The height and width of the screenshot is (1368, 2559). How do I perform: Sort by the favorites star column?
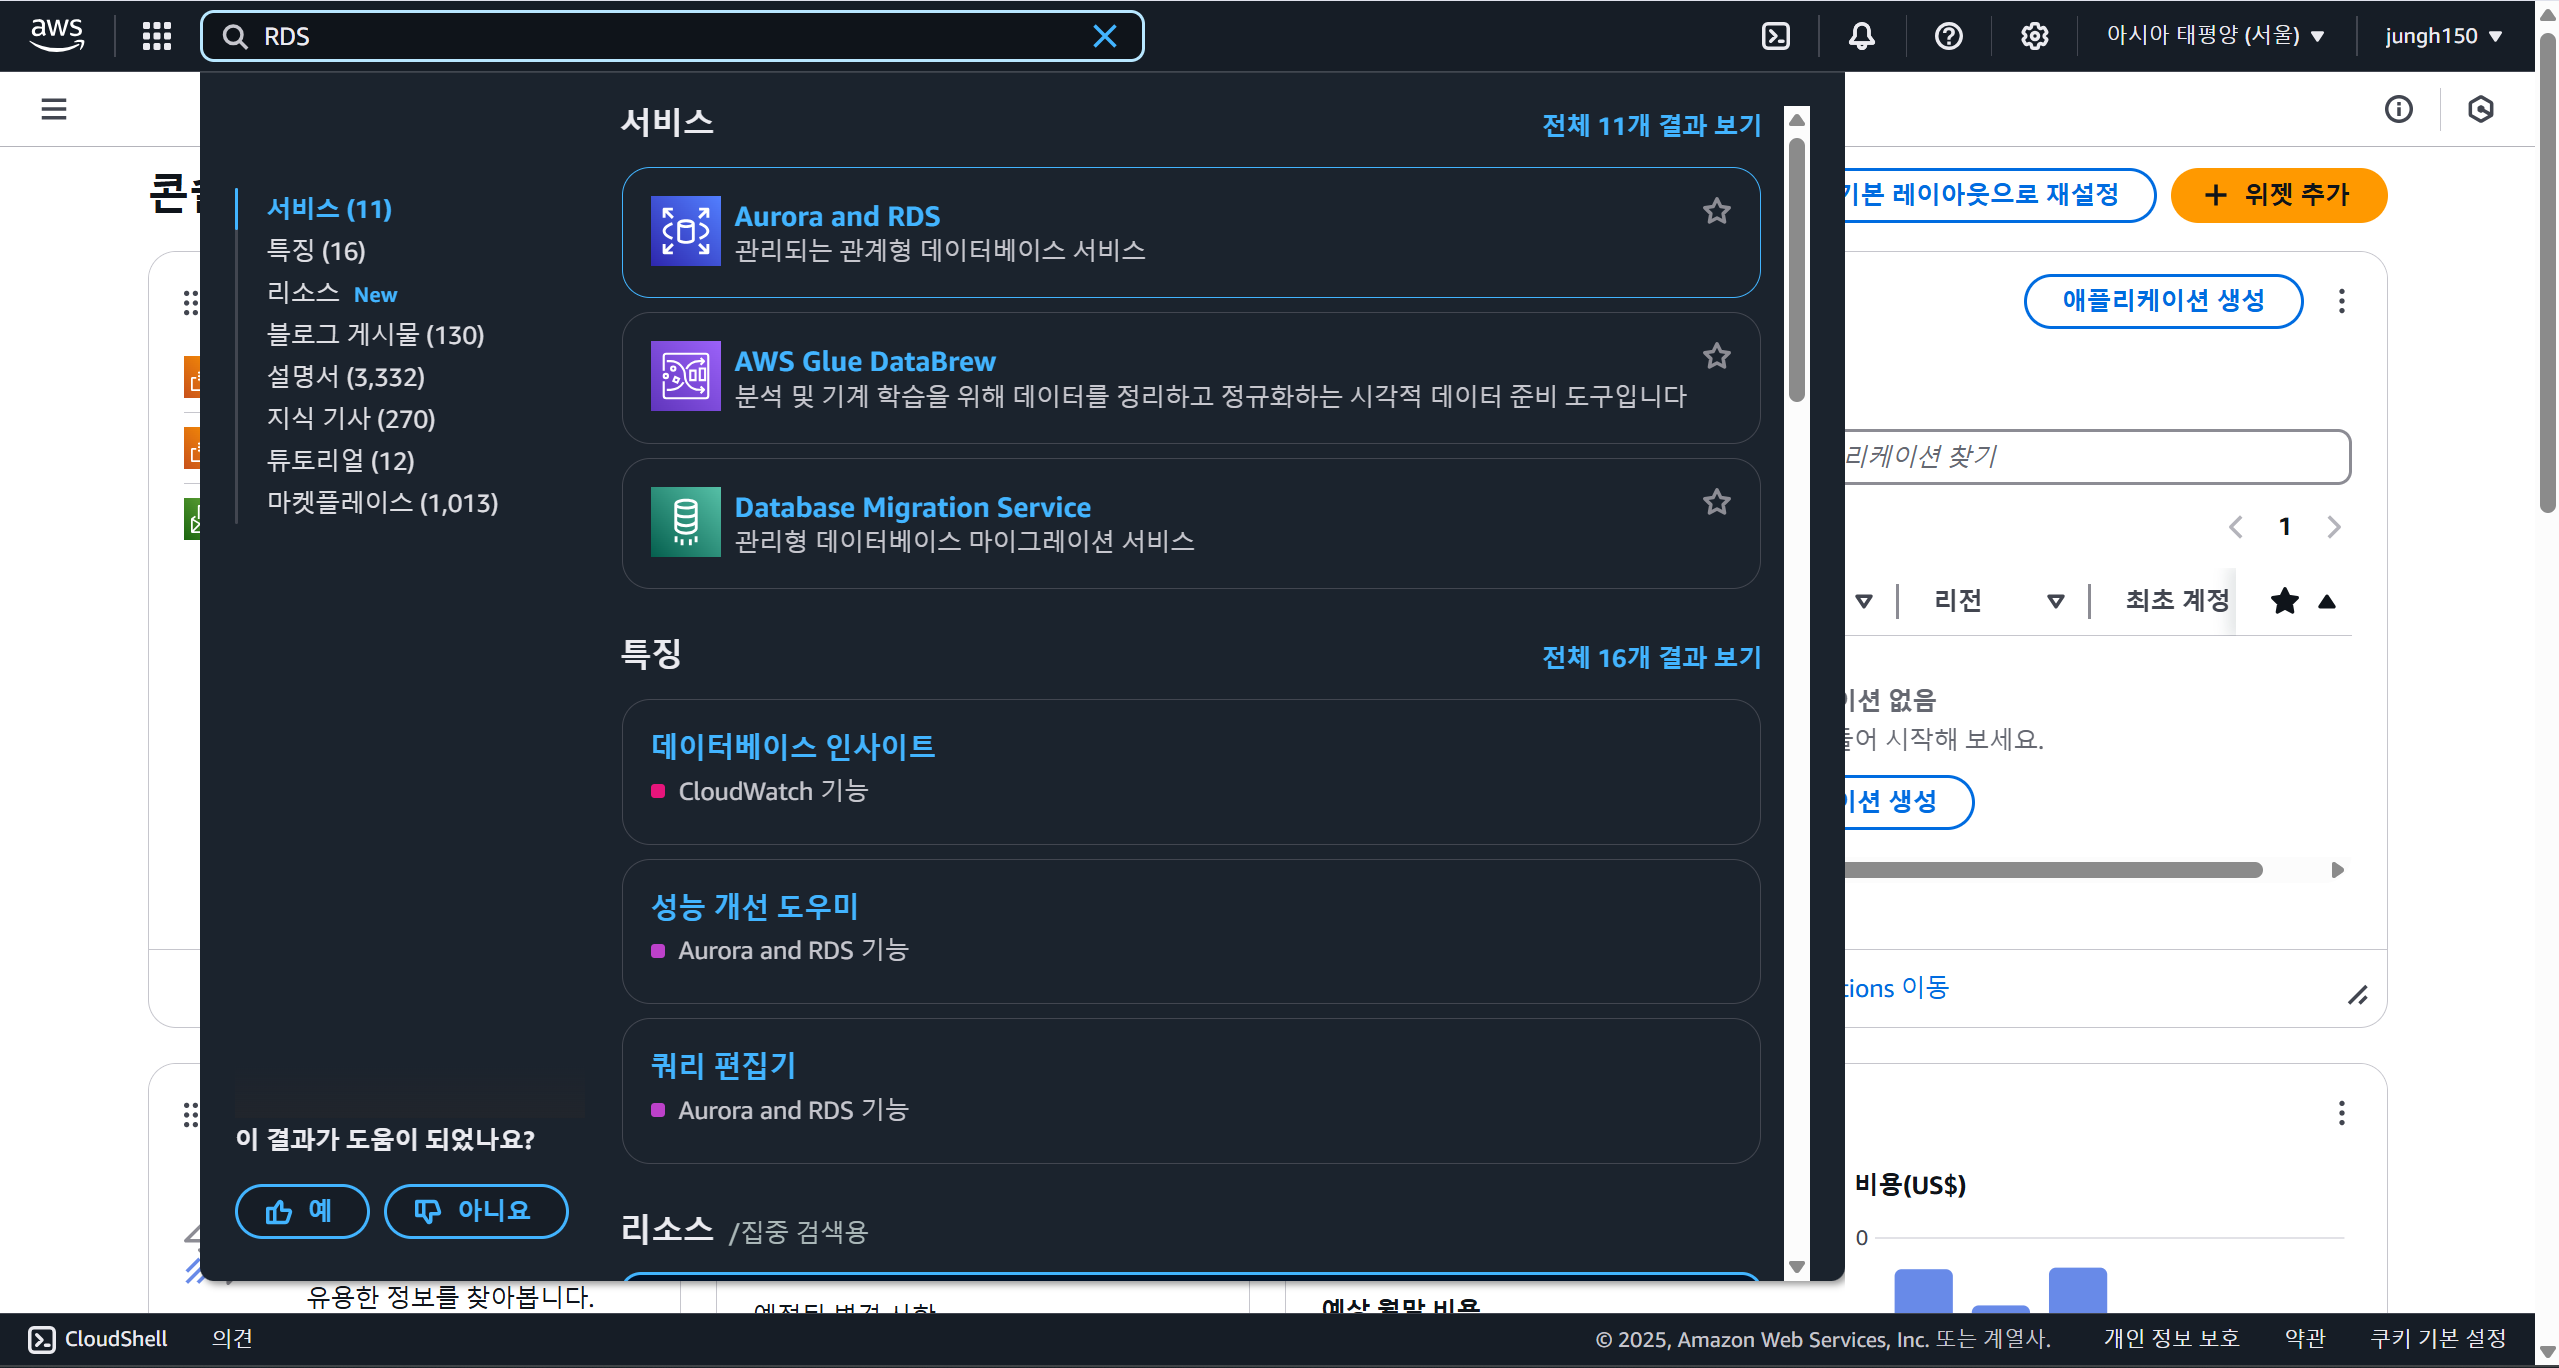tap(2285, 601)
